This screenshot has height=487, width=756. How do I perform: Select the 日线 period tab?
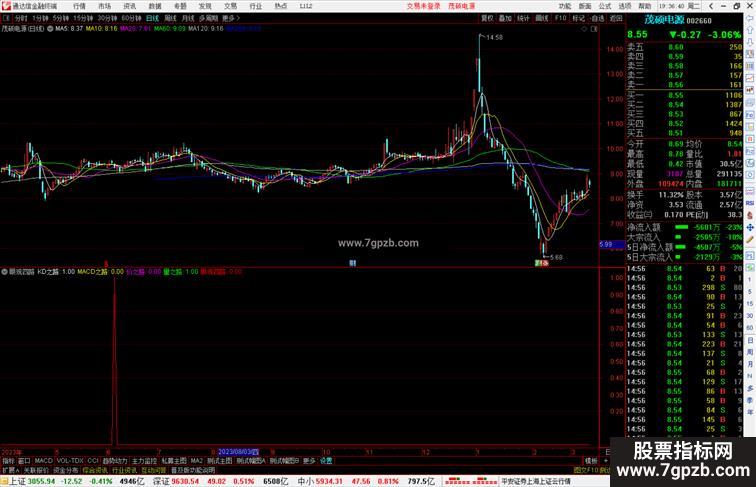tap(152, 18)
